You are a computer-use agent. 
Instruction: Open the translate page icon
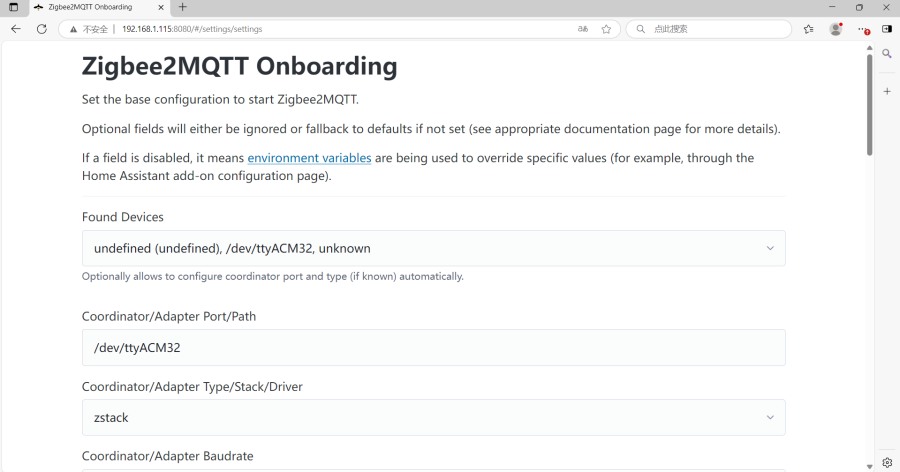pyautogui.click(x=583, y=29)
